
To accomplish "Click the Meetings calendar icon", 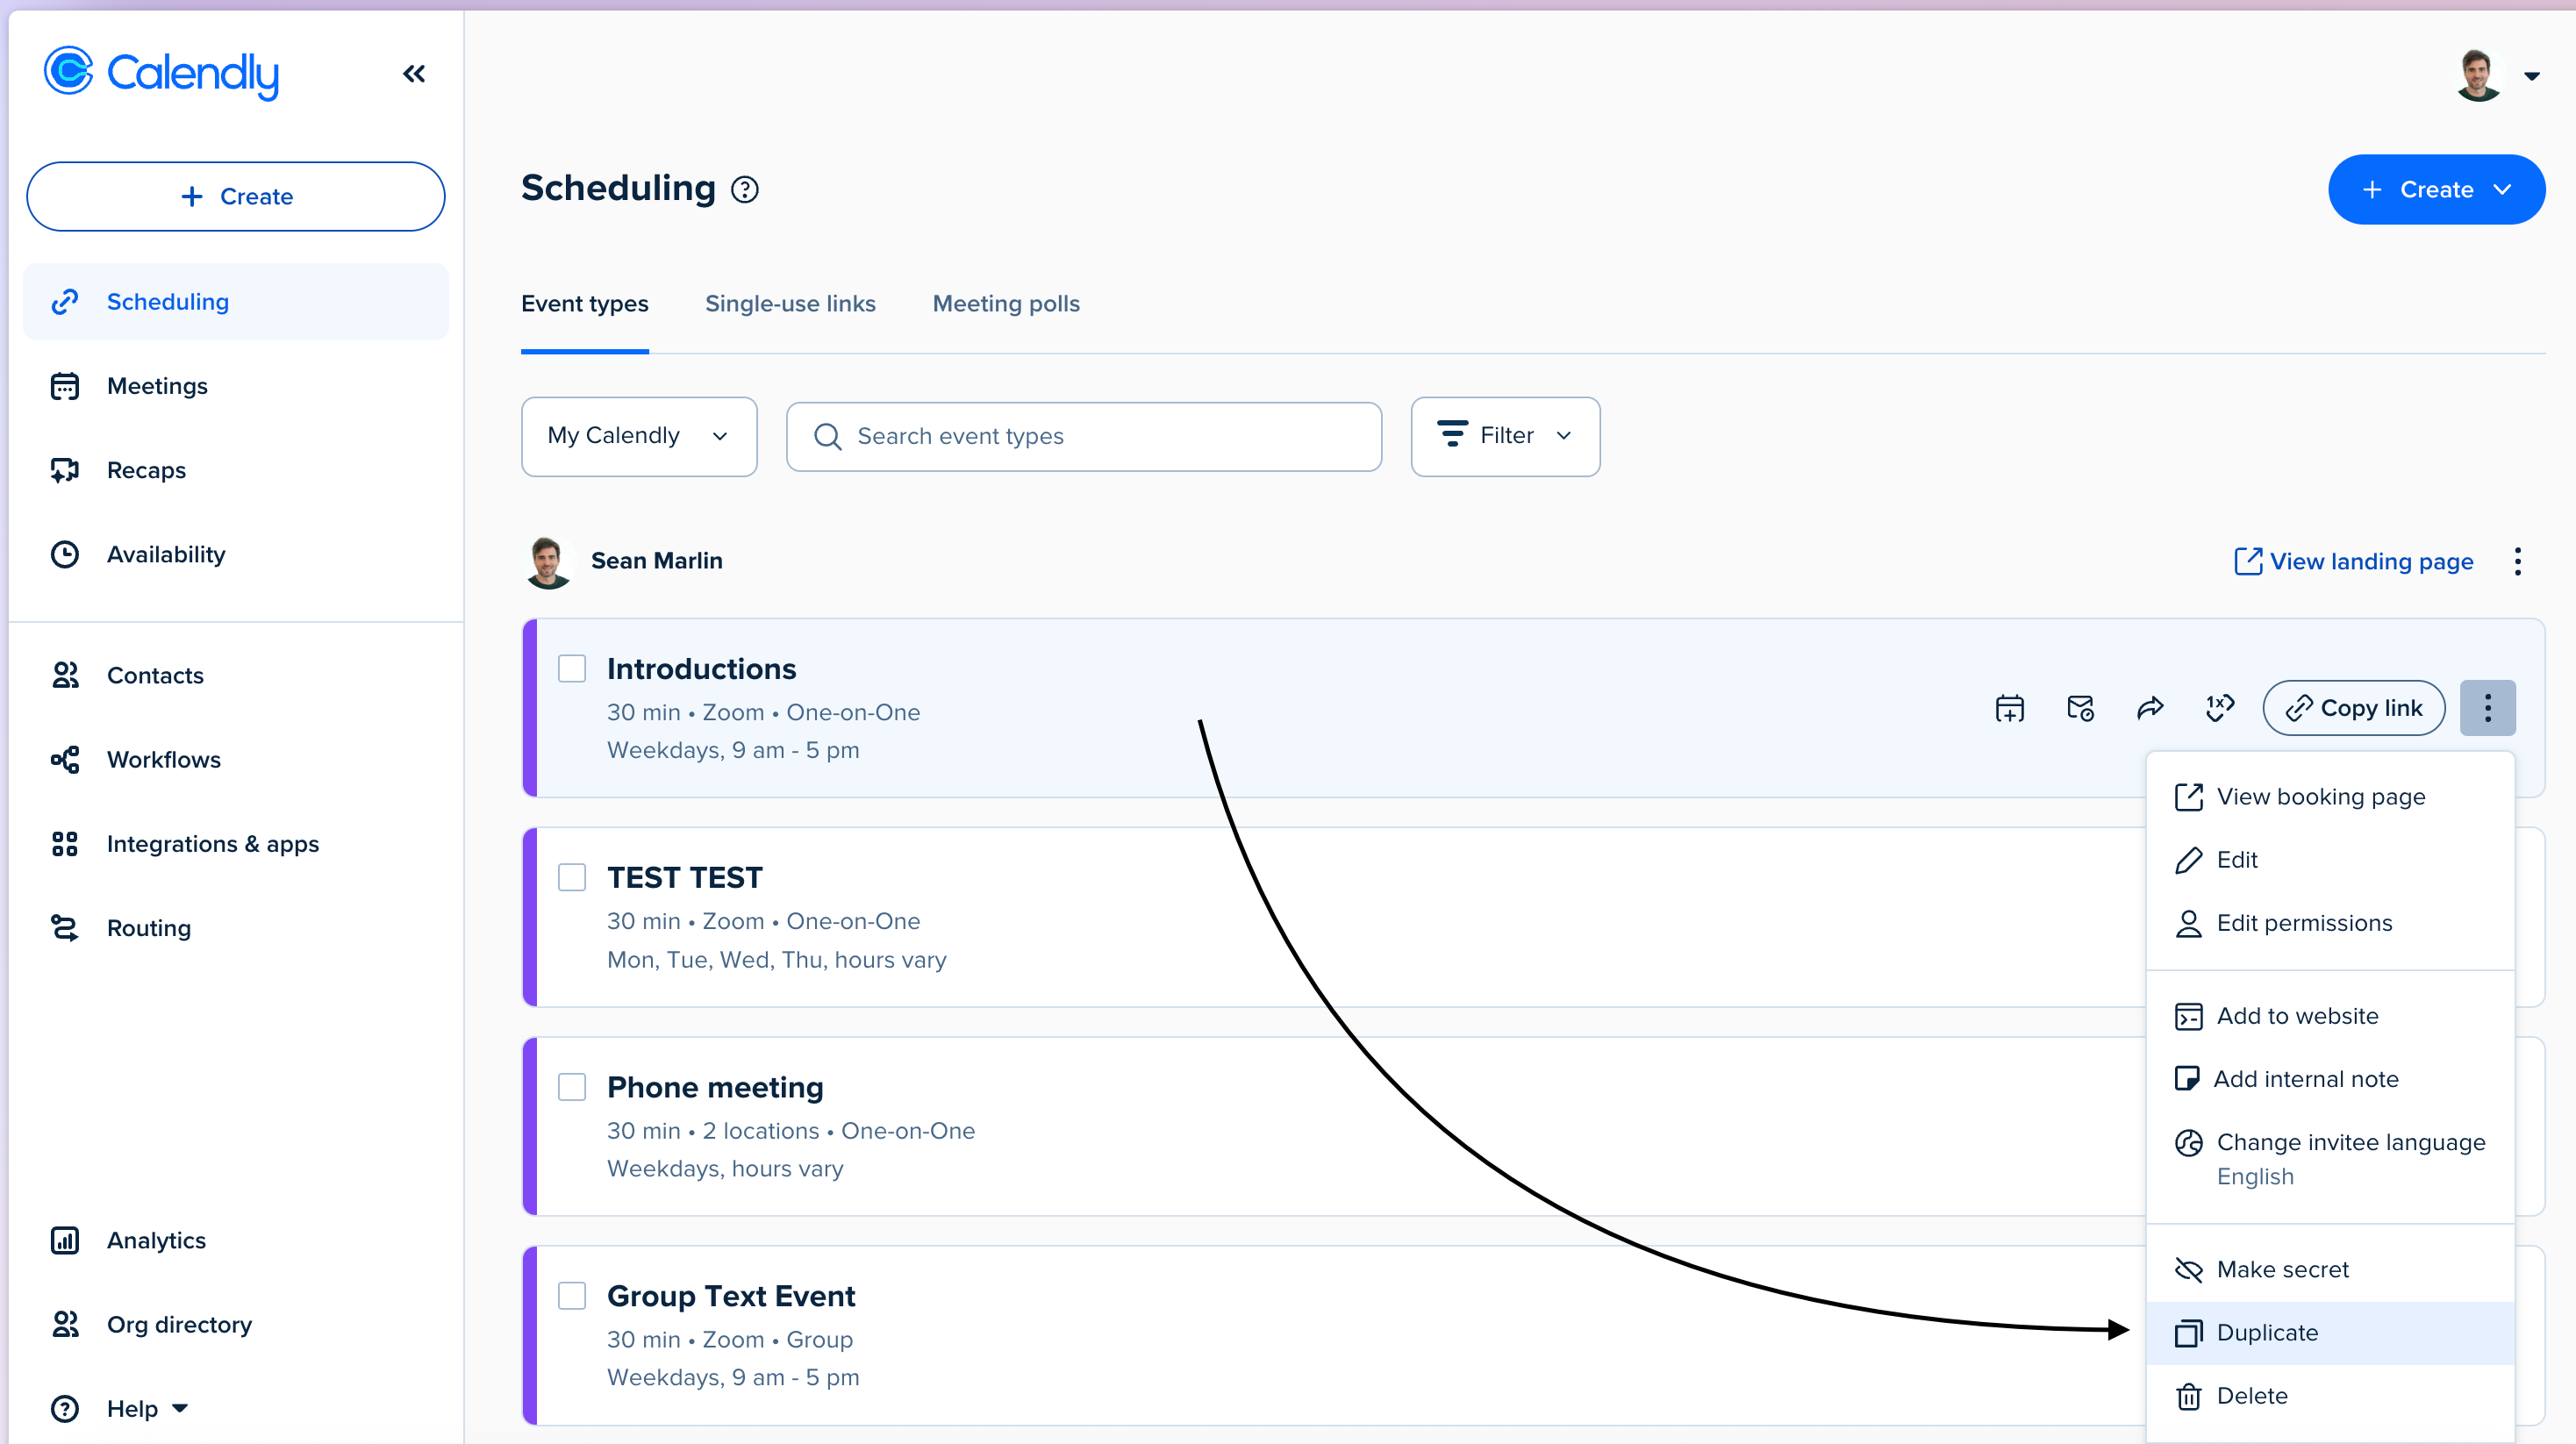I will (65, 386).
